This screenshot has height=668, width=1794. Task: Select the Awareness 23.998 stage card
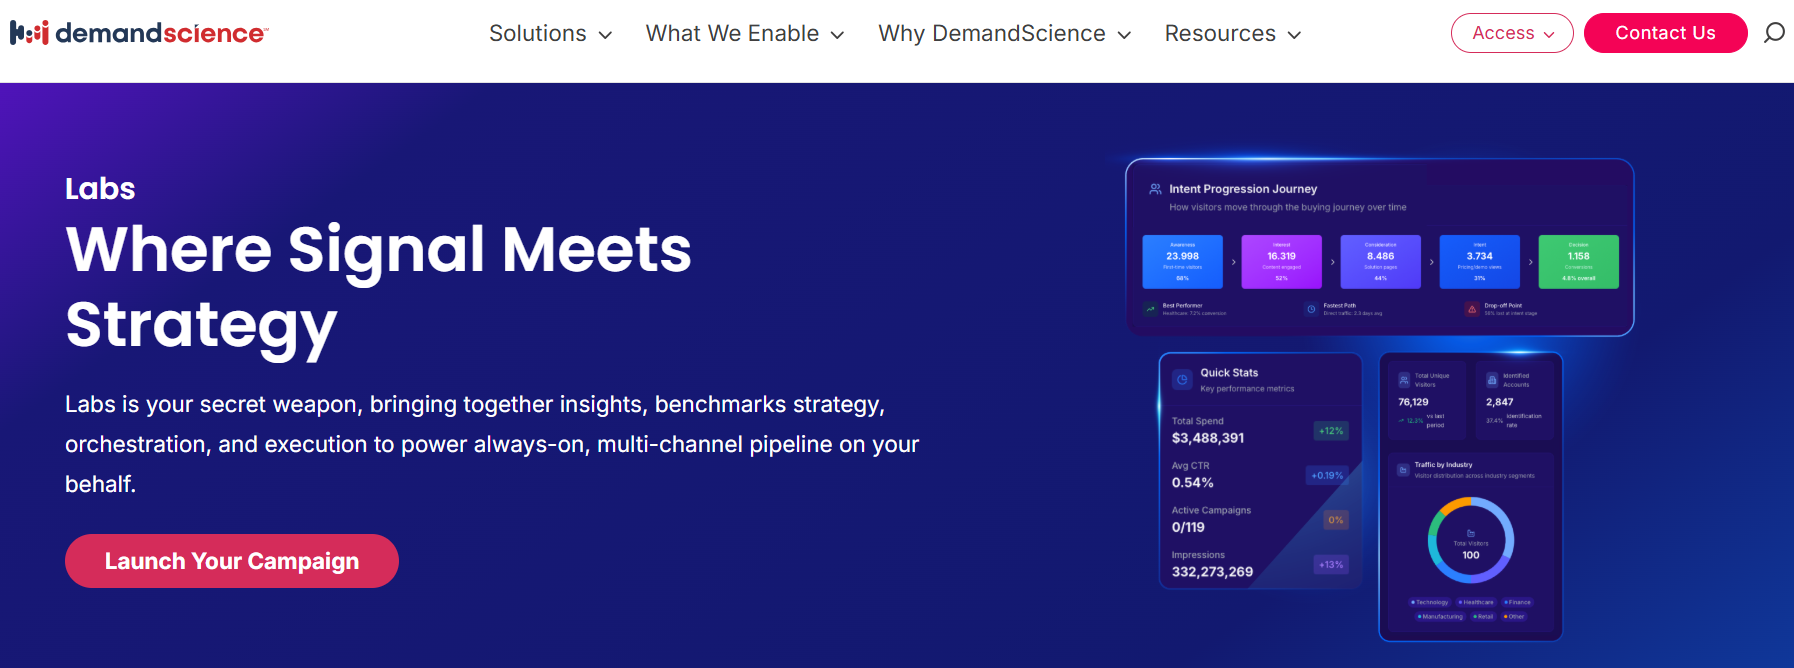(x=1182, y=262)
